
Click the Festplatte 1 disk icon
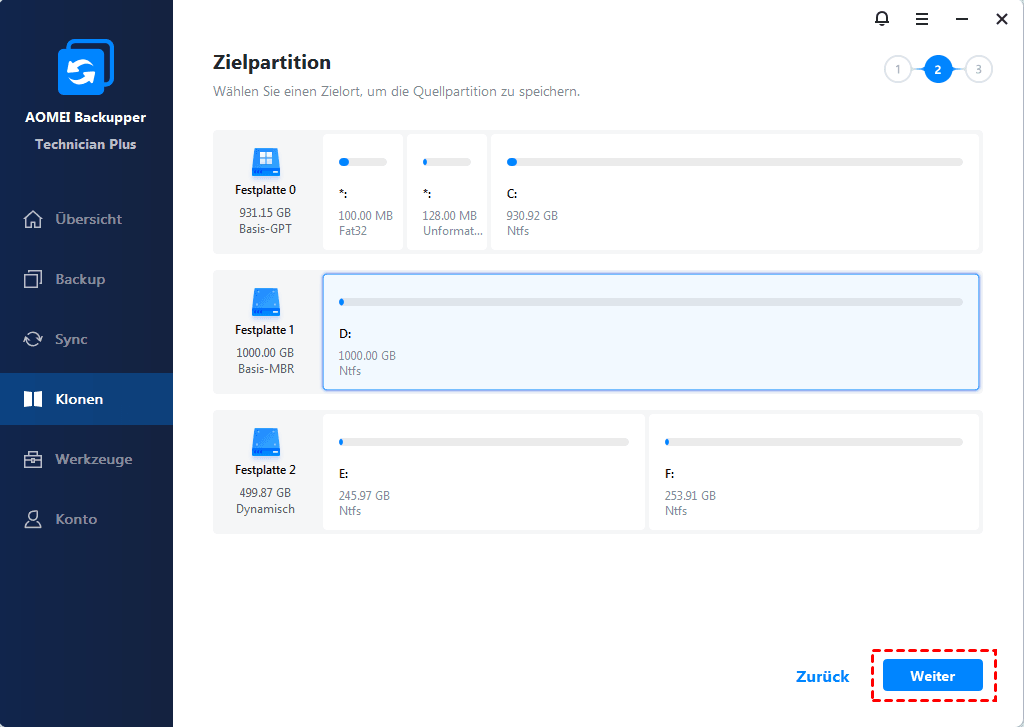(x=265, y=300)
